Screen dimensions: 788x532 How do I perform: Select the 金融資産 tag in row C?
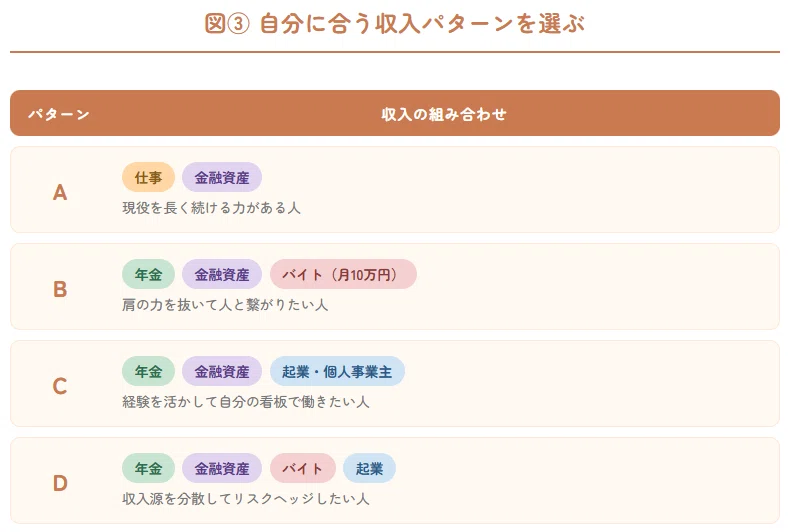click(222, 371)
